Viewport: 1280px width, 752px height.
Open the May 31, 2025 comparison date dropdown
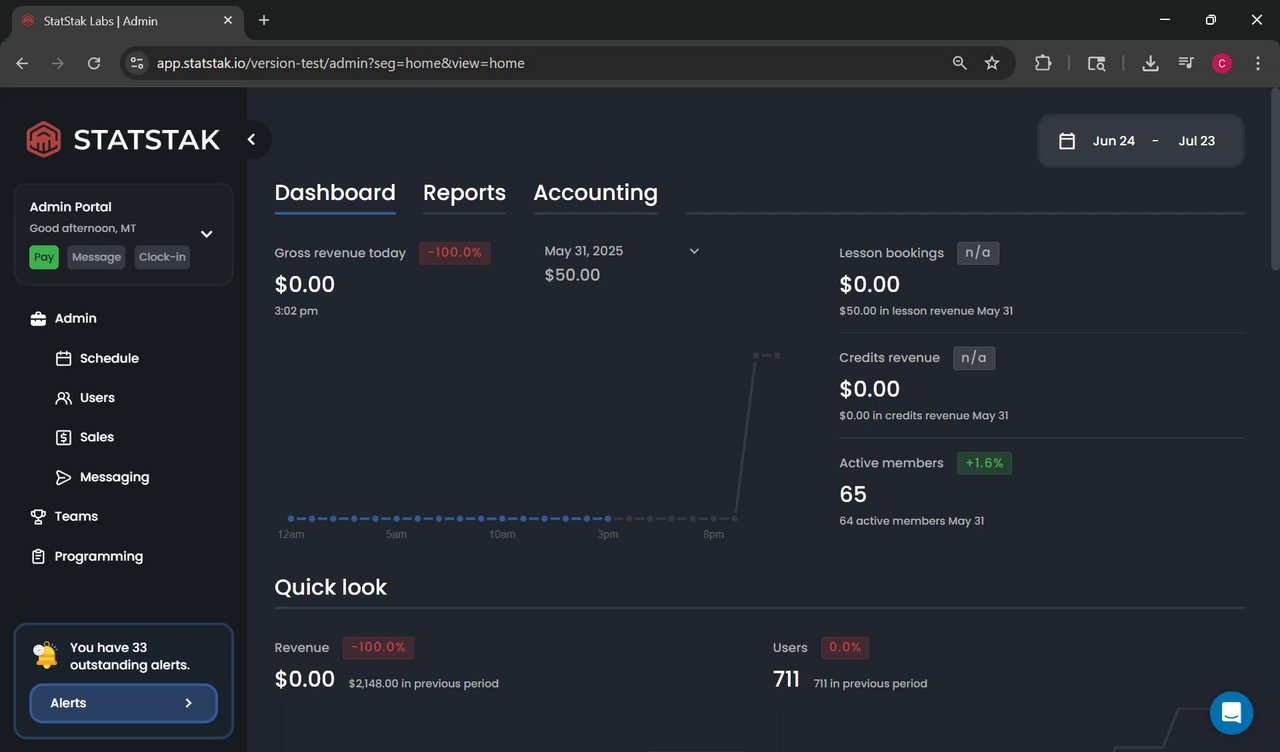pyautogui.click(x=694, y=251)
